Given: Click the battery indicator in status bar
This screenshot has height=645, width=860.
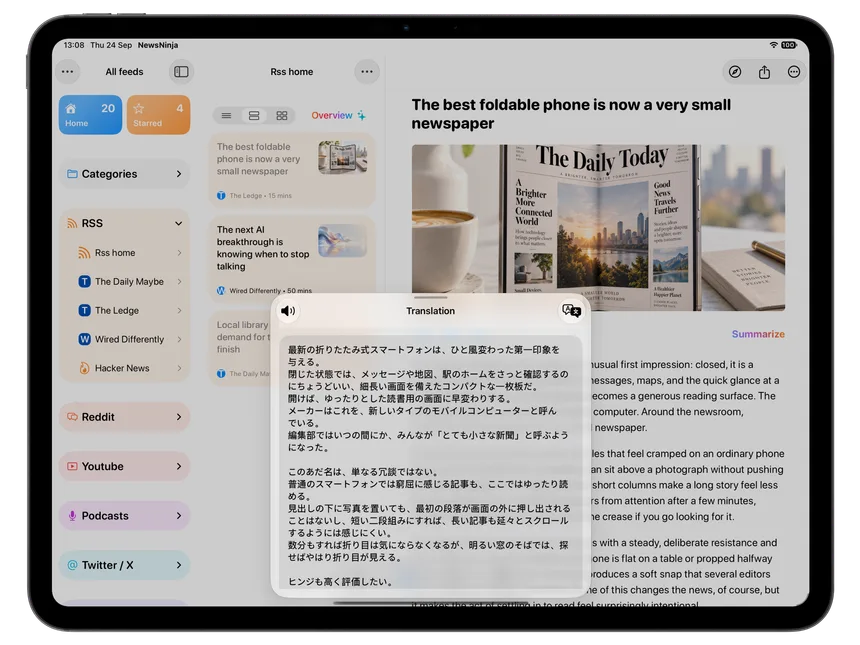Looking at the screenshot, I should click(x=789, y=45).
